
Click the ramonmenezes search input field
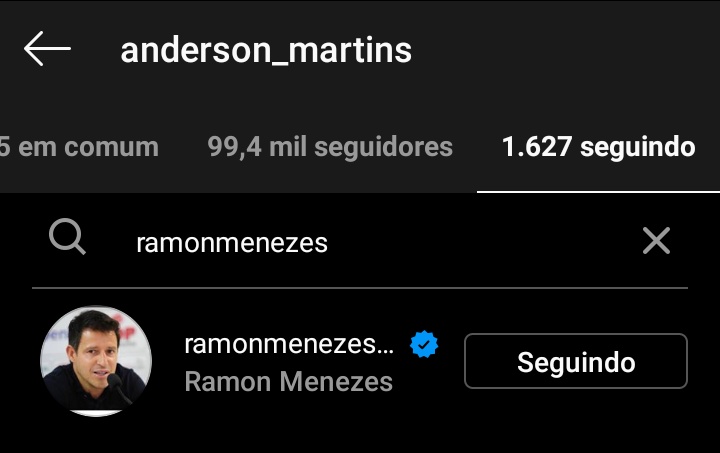tap(358, 243)
